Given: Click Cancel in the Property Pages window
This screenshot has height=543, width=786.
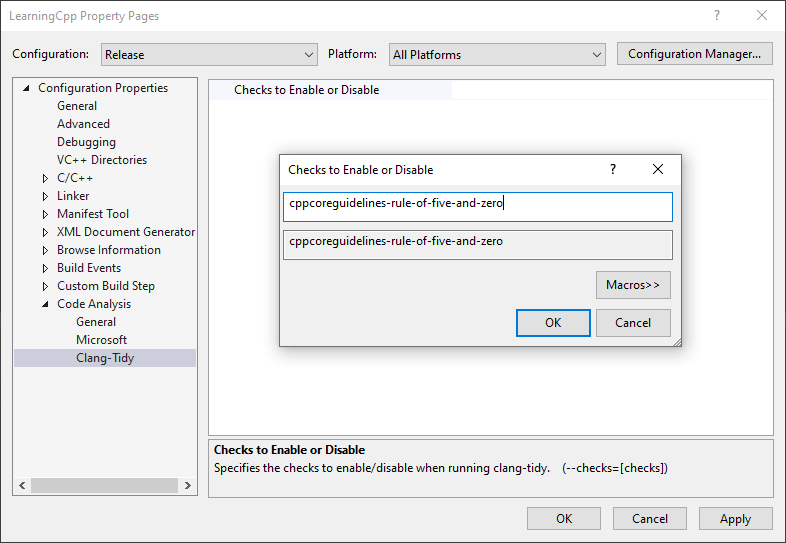Looking at the screenshot, I should [650, 518].
